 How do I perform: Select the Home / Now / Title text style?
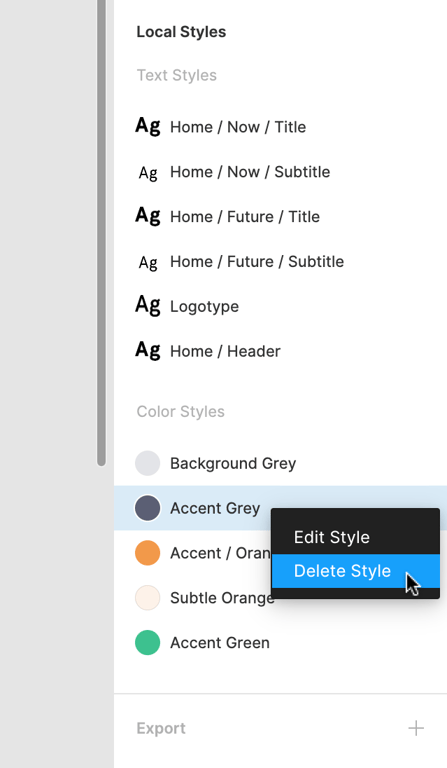pos(281,127)
